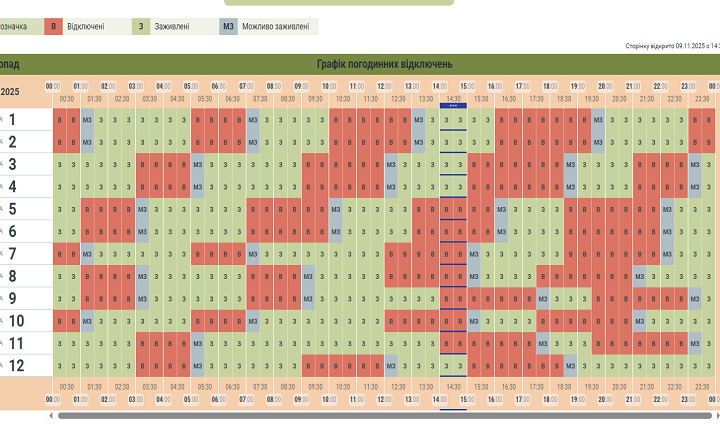Select the "Можливо заживлені" legend label
720x430 pixels.
point(275,27)
